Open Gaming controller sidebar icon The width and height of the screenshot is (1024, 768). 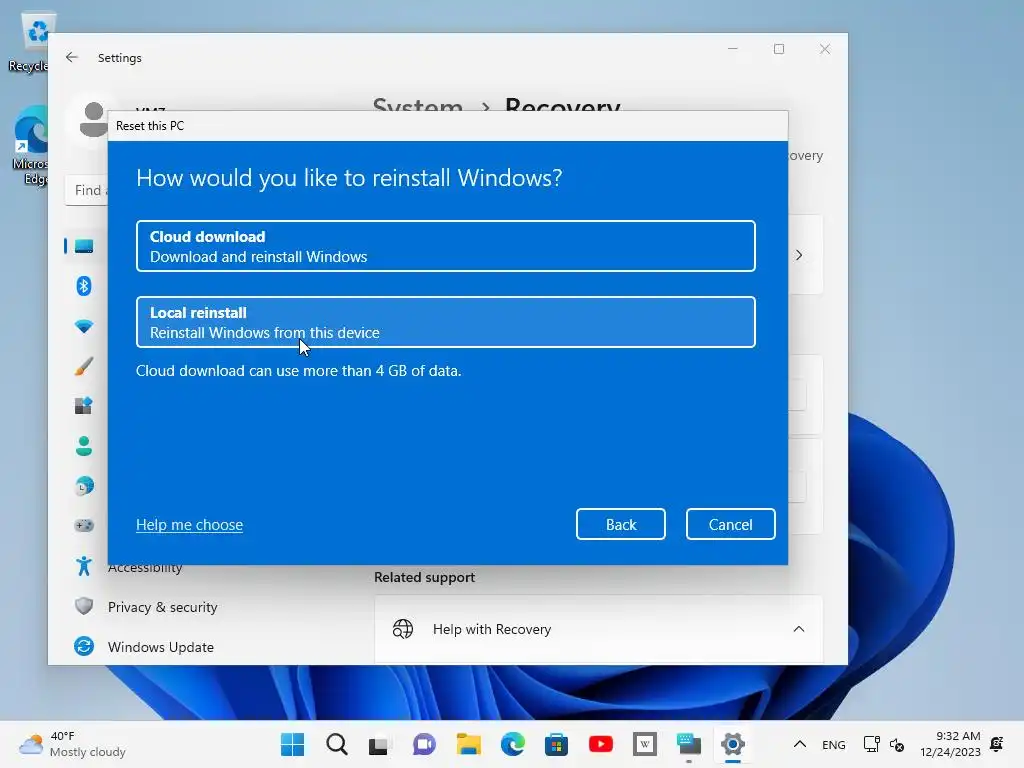click(84, 526)
